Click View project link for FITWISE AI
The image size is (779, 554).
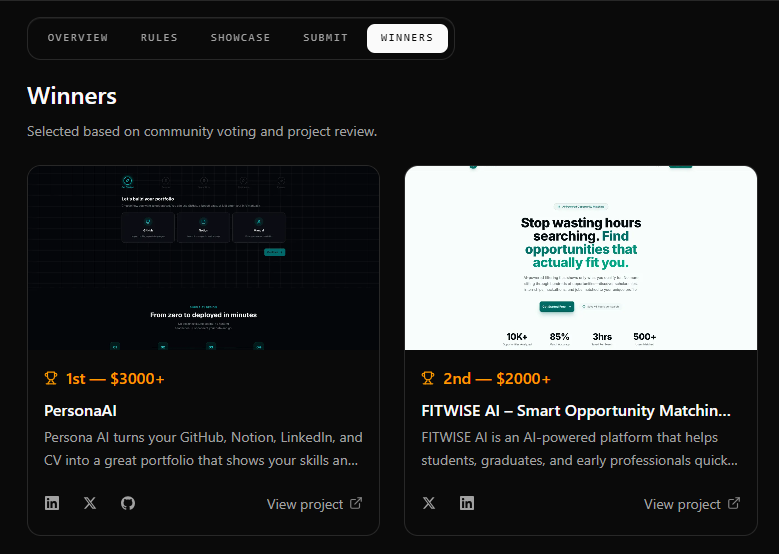tap(692, 504)
